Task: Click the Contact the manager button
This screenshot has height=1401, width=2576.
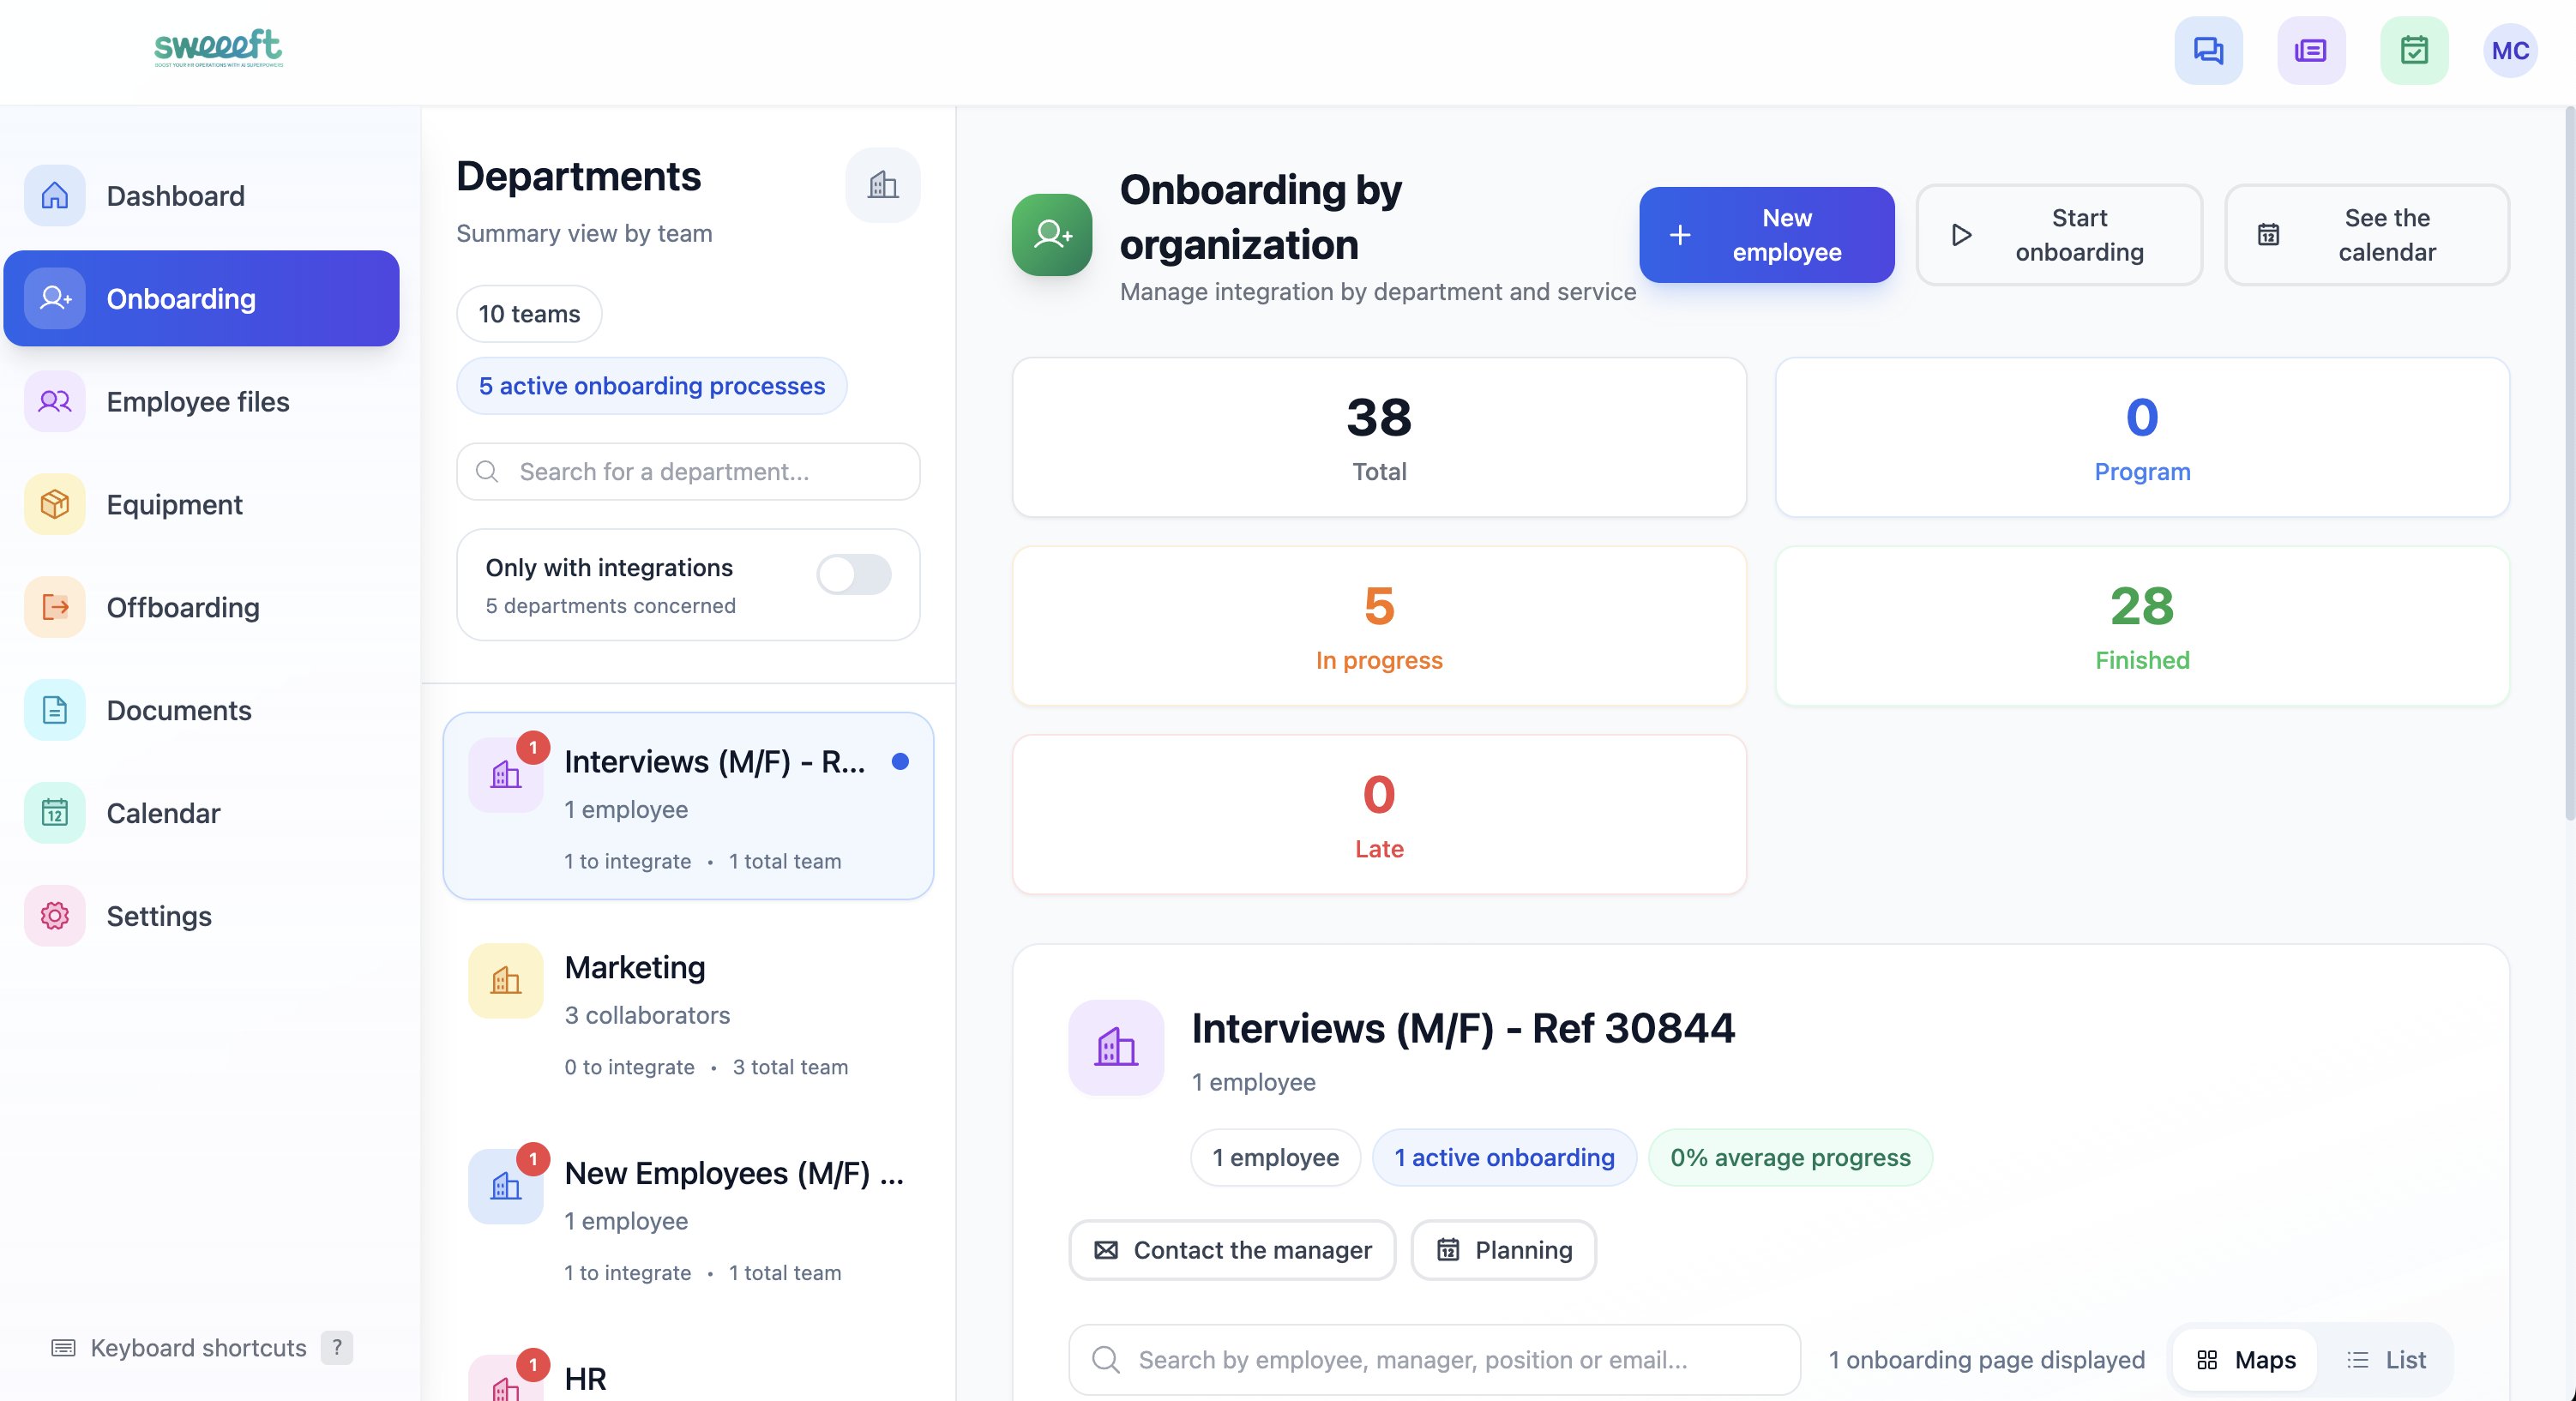Action: tap(1231, 1250)
